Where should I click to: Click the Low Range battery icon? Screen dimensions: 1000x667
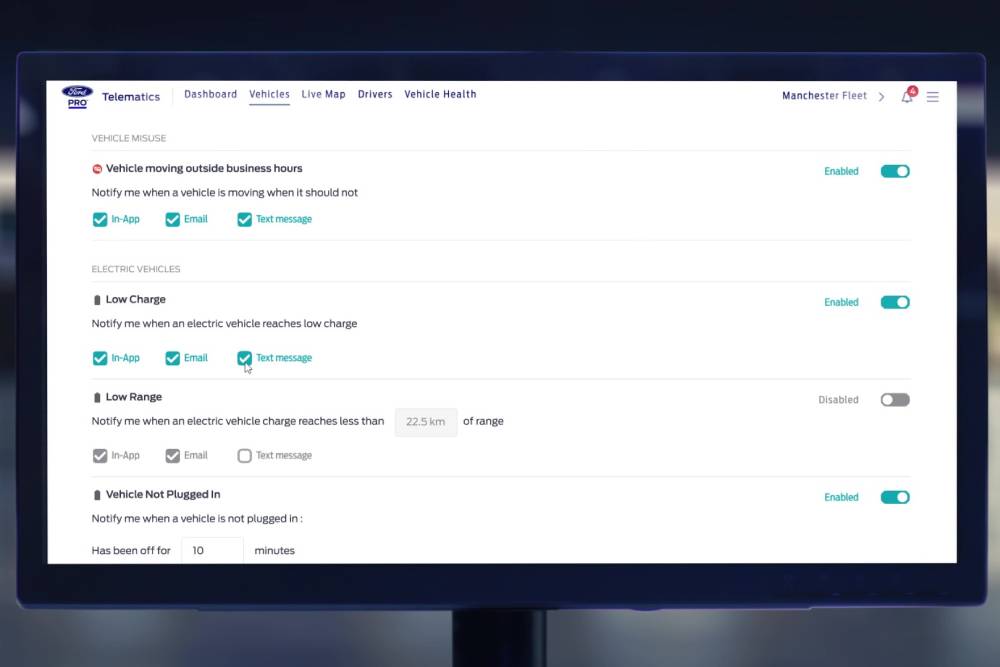97,398
